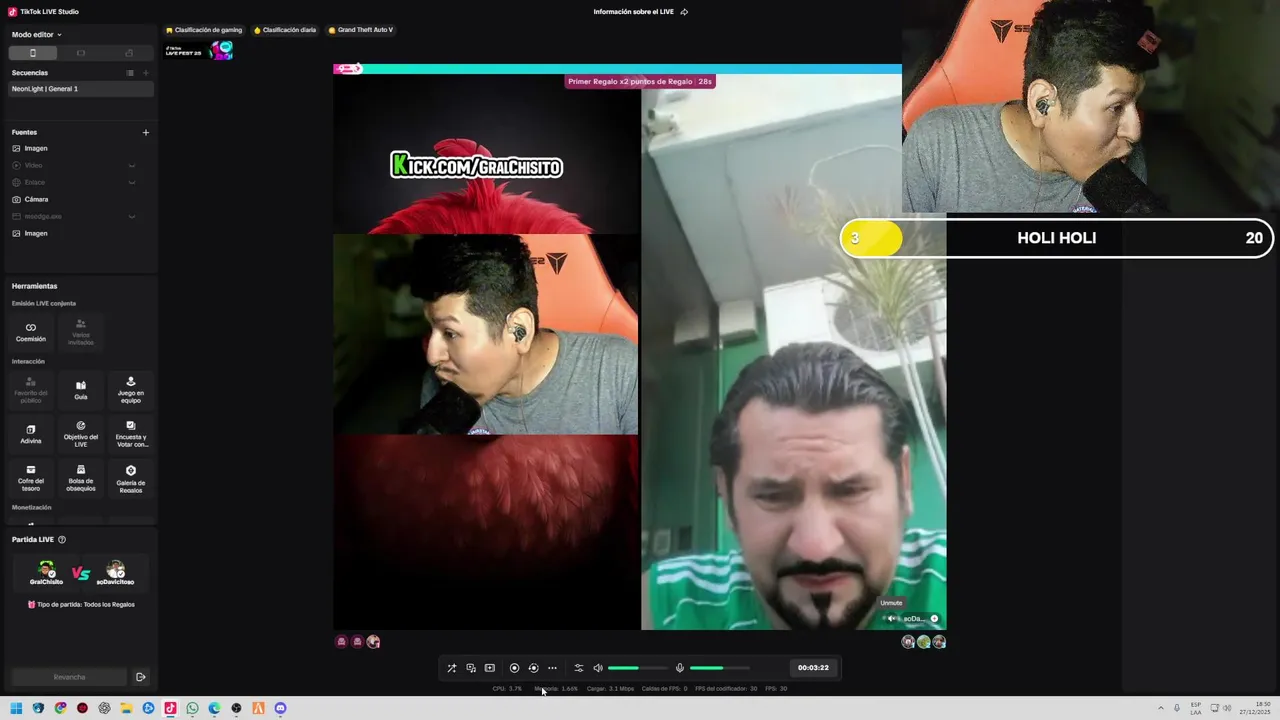
Task: Open Encuesta y Votar tool
Action: tap(131, 433)
